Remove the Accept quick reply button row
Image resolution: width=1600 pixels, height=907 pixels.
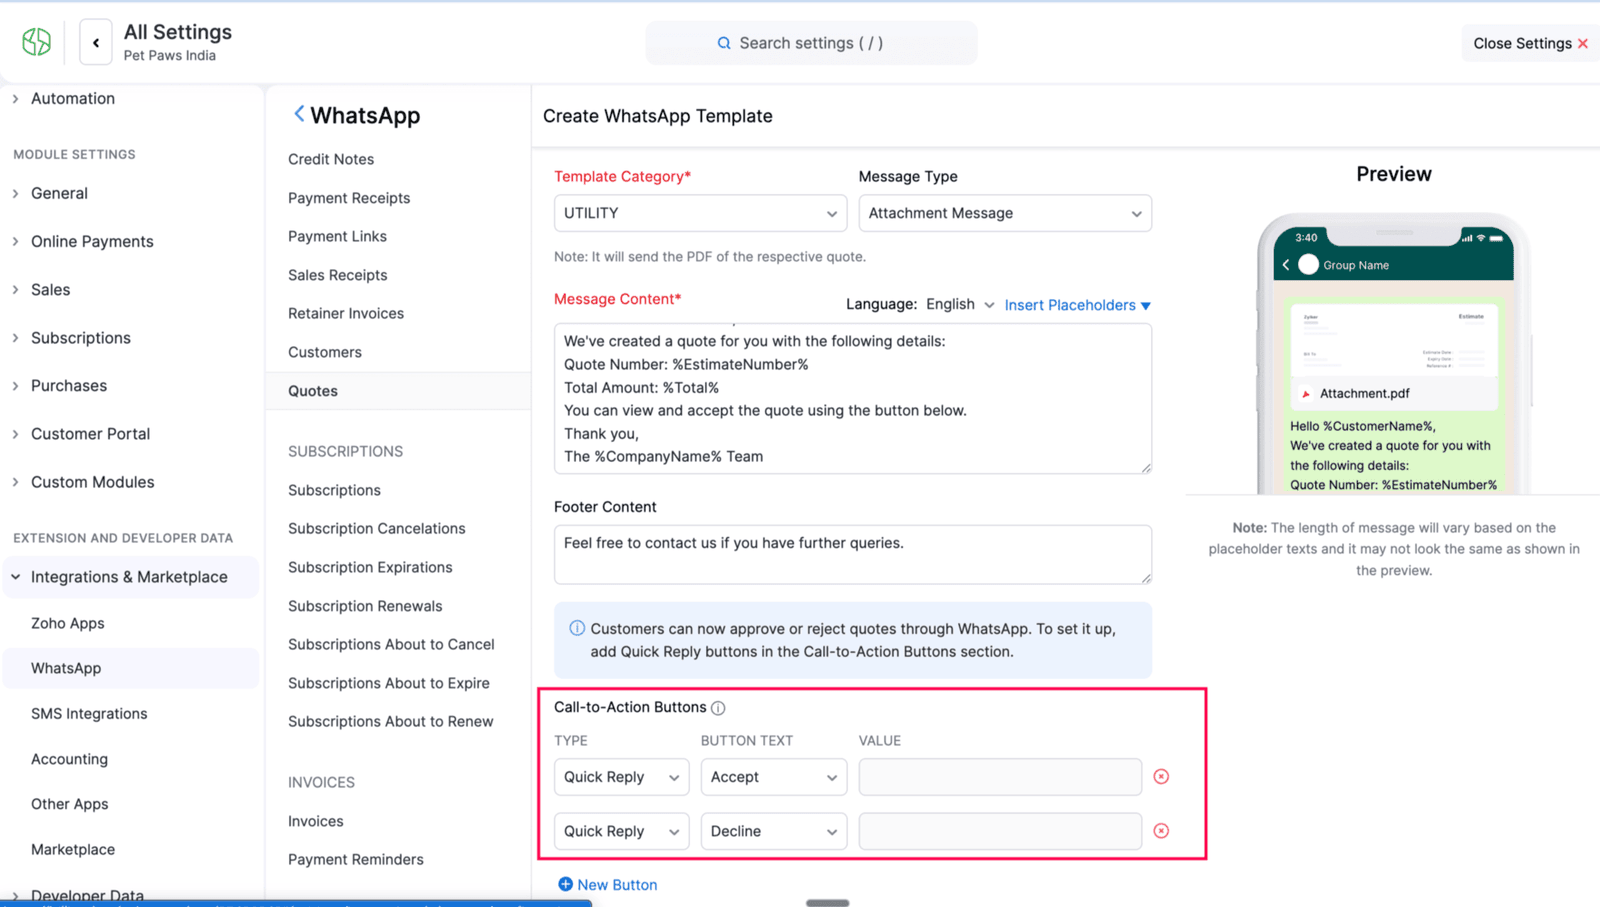click(x=1161, y=777)
